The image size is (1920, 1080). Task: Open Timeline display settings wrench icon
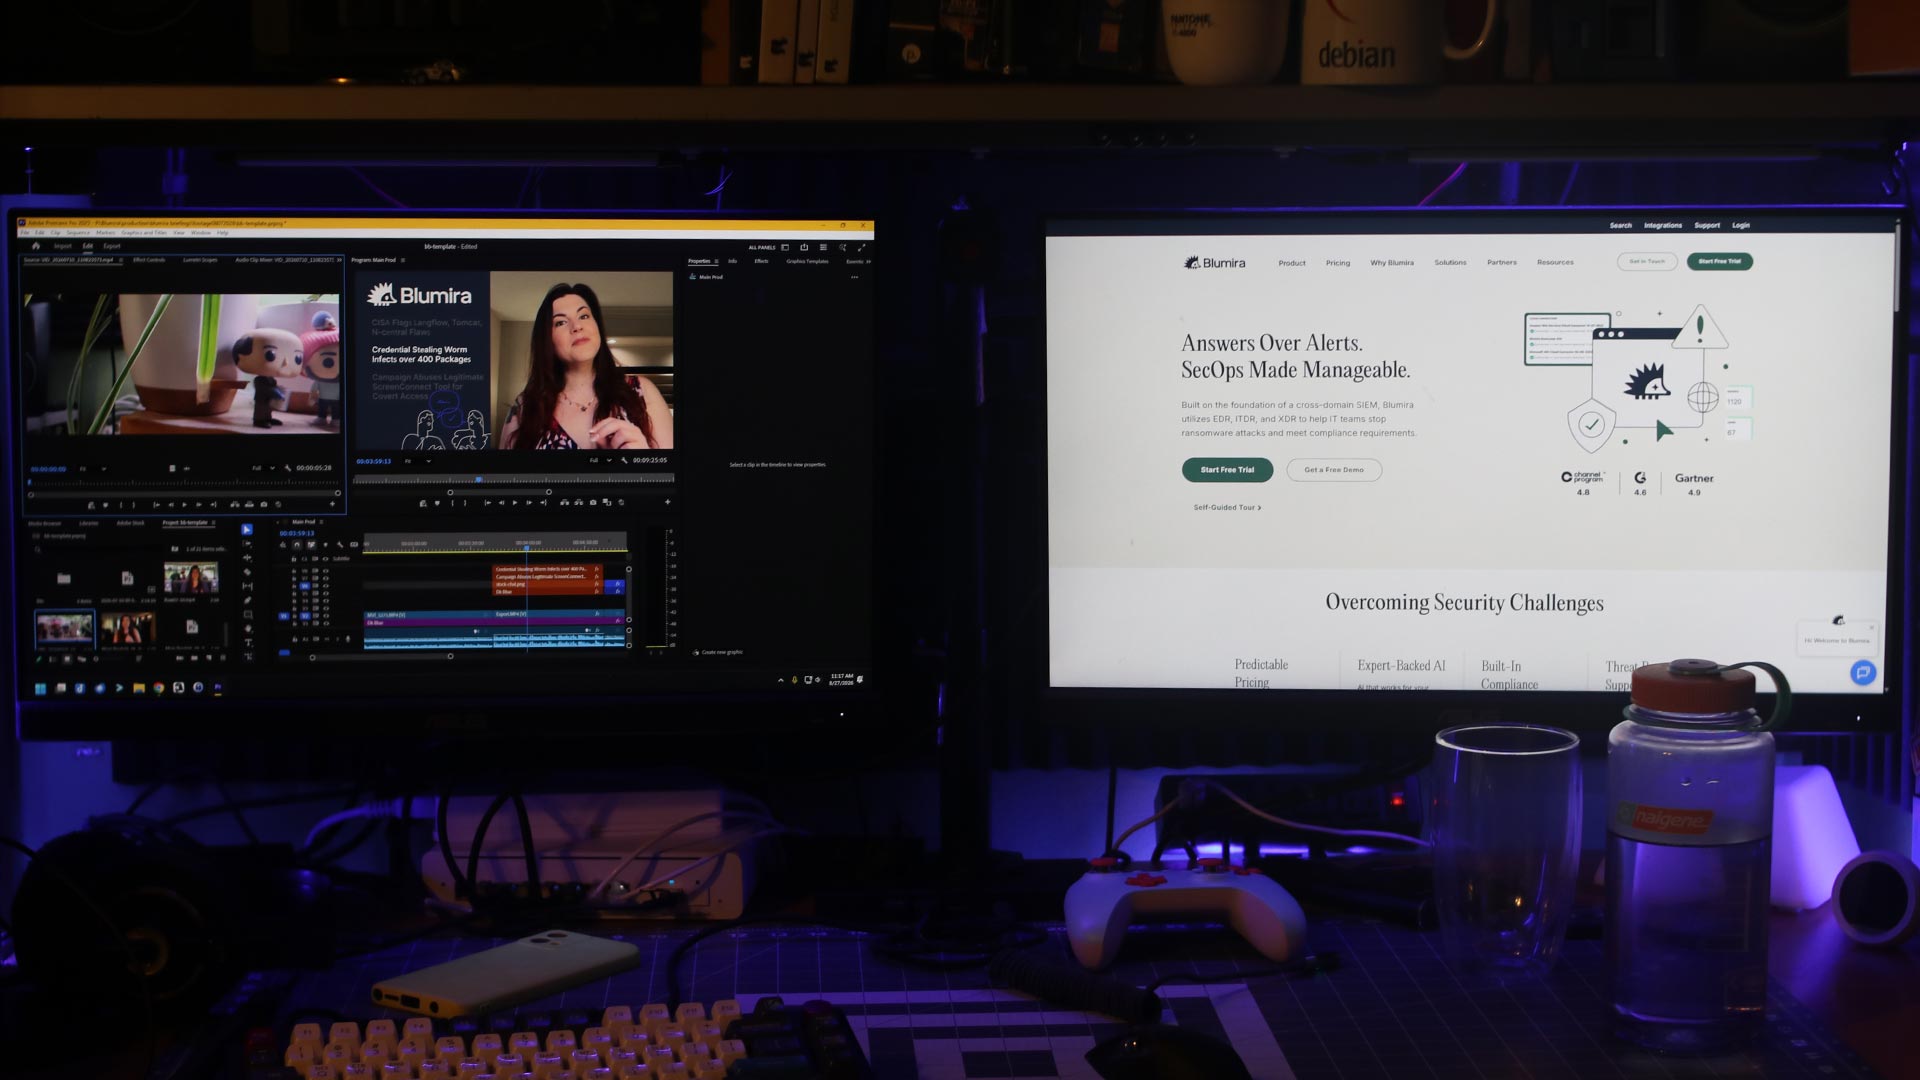[x=340, y=545]
